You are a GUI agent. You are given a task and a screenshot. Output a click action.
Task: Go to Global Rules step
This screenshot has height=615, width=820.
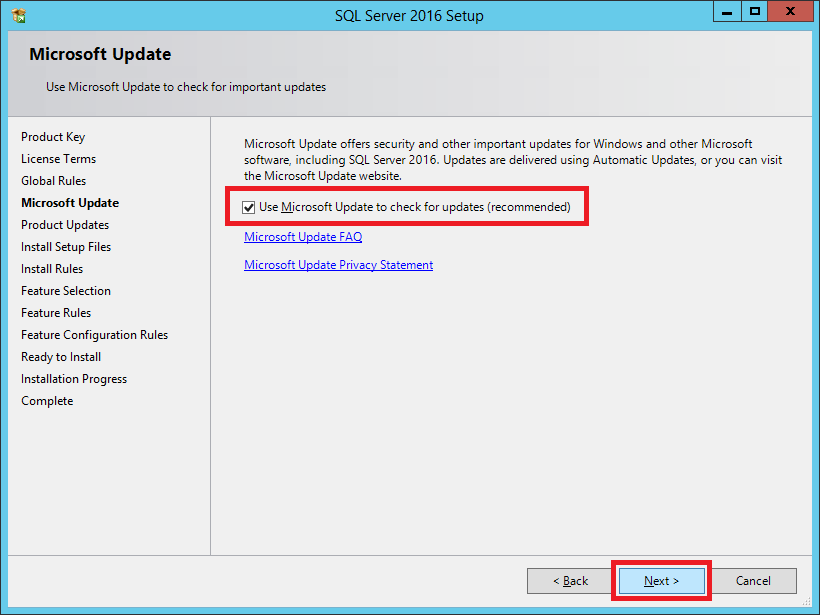click(54, 181)
